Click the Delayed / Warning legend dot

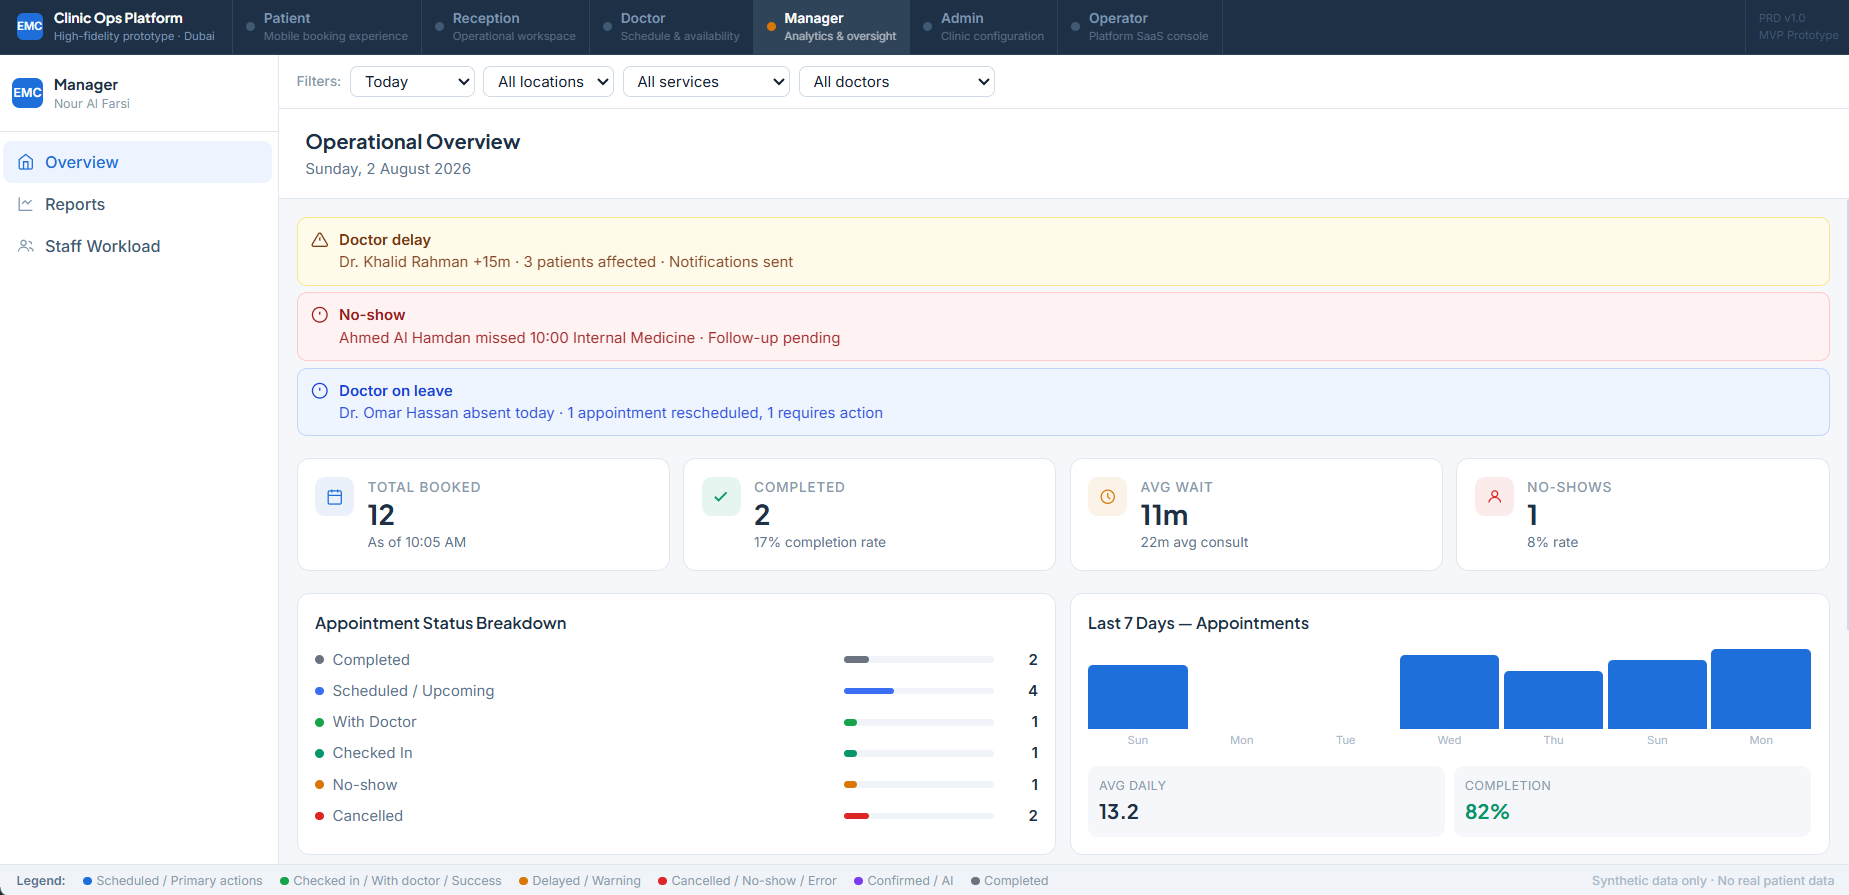523,881
